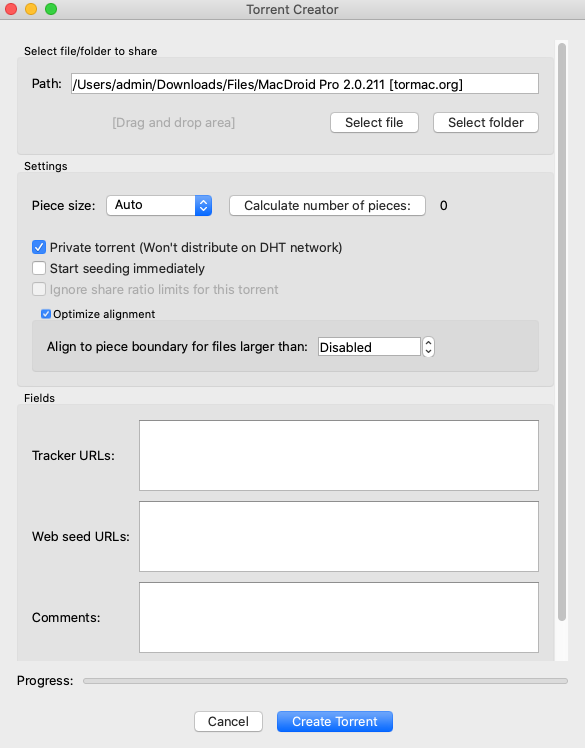
Task: Click the Path text field
Action: click(305, 84)
